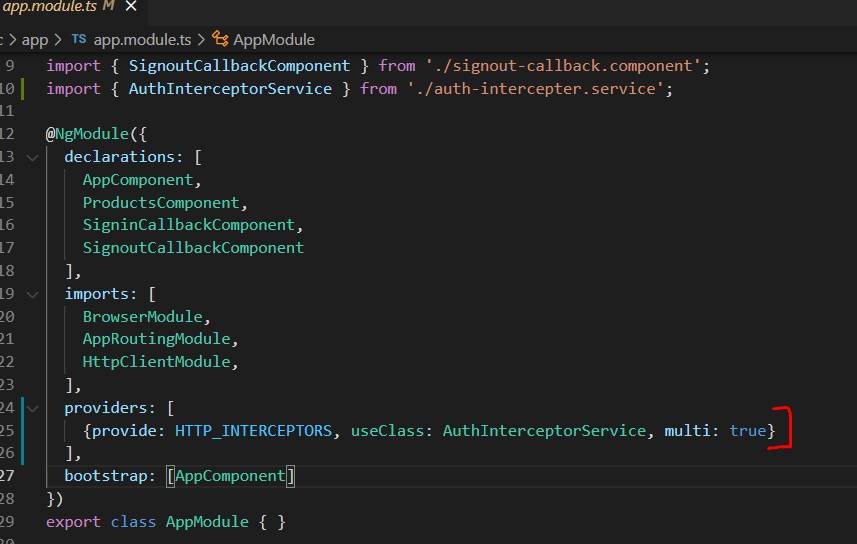Image resolution: width=857 pixels, height=544 pixels.
Task: Collapse the declarations array fold arrow
Action: (33, 157)
